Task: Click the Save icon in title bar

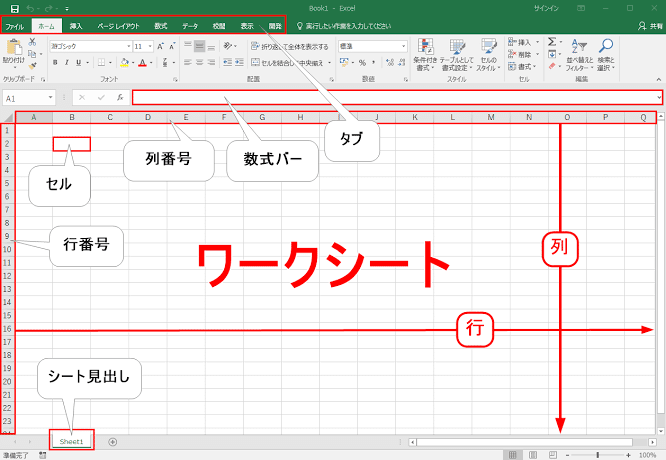Action: pyautogui.click(x=14, y=8)
